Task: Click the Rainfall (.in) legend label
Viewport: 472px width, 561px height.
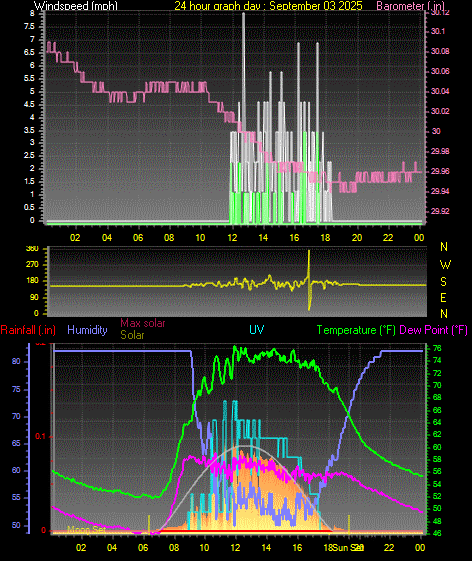Action: coord(28,330)
